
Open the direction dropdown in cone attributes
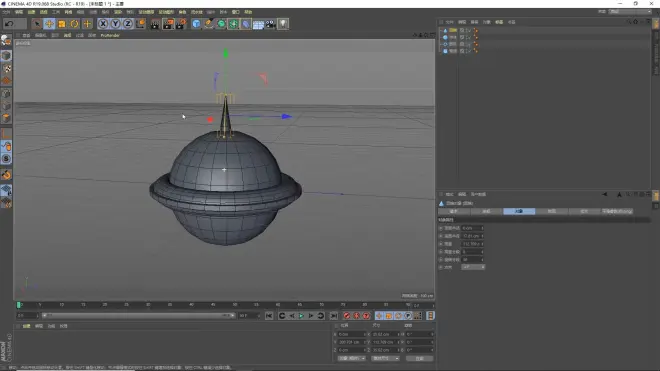[x=473, y=267]
